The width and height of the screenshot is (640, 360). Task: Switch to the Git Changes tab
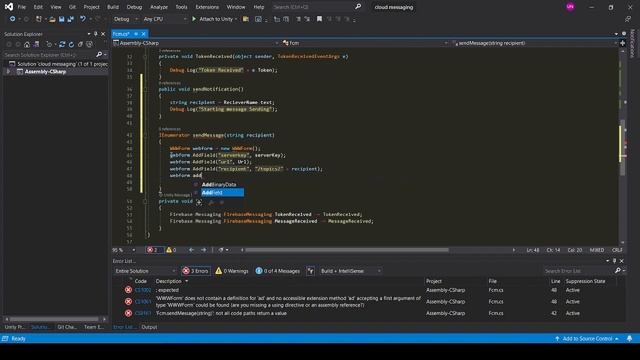coord(67,327)
